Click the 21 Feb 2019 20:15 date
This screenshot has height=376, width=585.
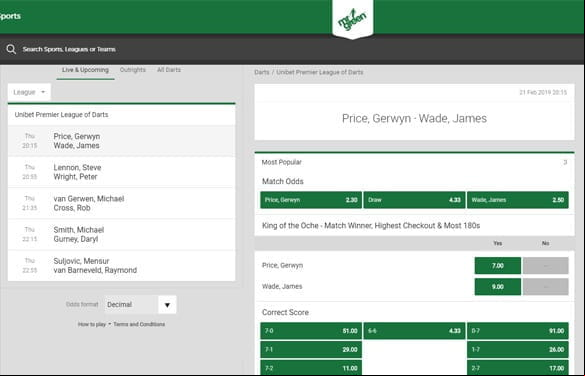pos(543,92)
